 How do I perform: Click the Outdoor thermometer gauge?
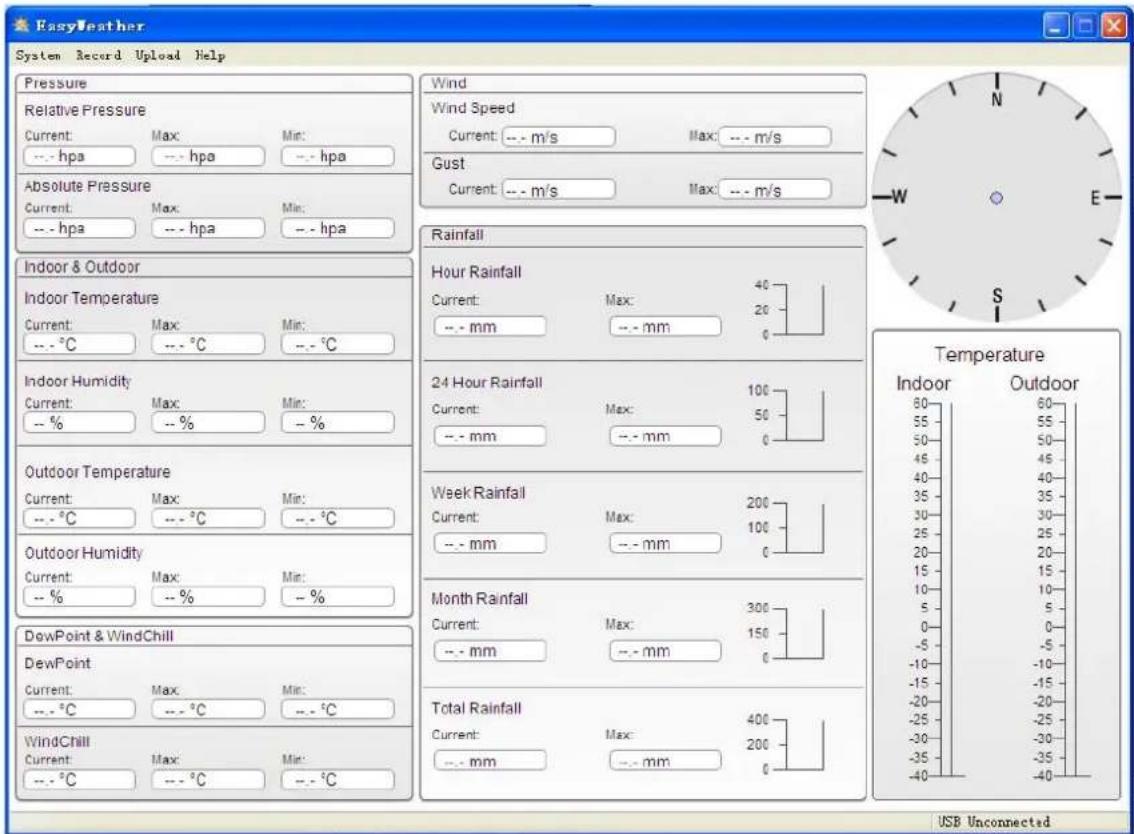click(1062, 590)
